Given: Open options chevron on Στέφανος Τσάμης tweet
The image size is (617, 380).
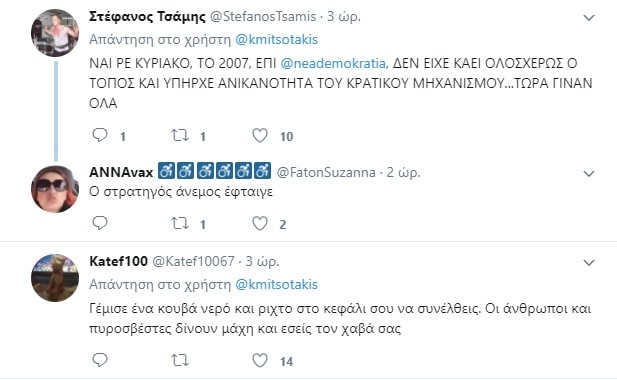Looking at the screenshot, I should (x=589, y=18).
